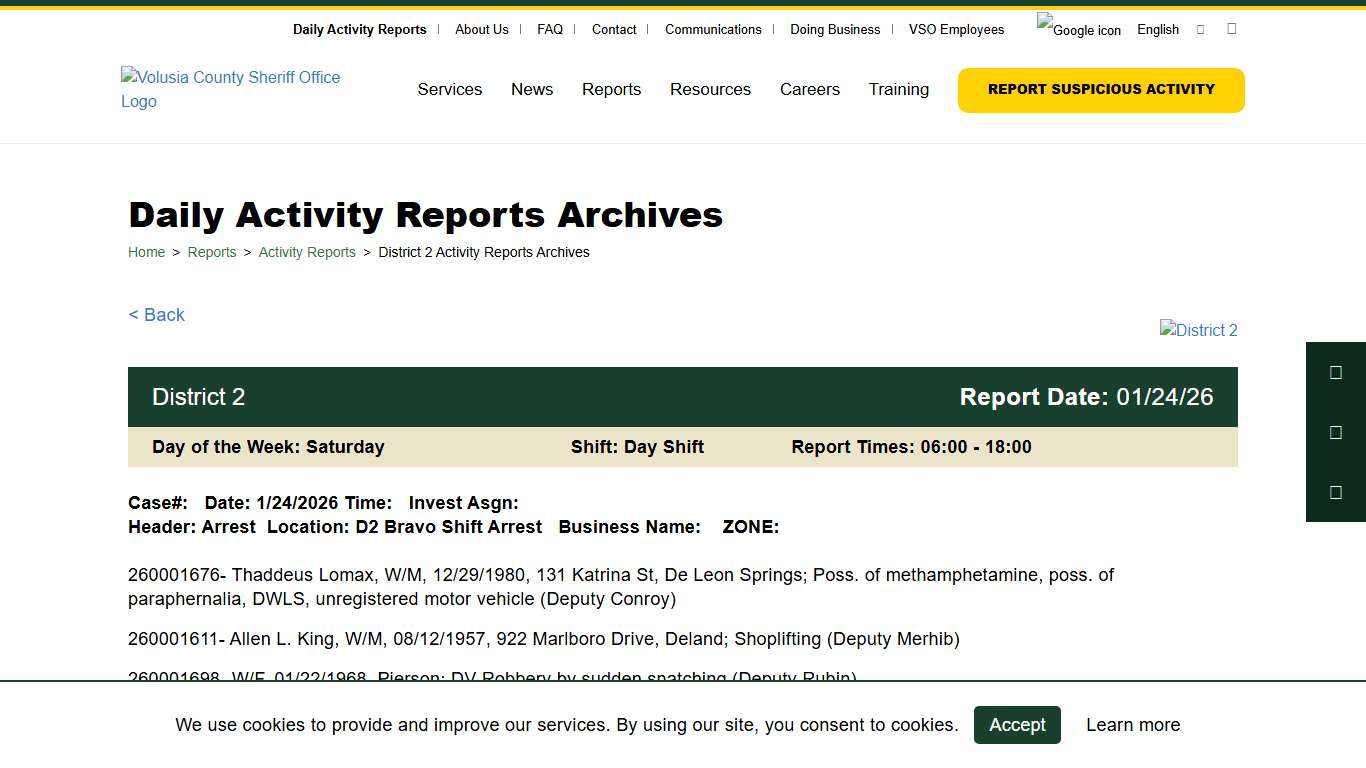The height and width of the screenshot is (768, 1366).
Task: Click the search icon in the header
Action: click(1231, 29)
